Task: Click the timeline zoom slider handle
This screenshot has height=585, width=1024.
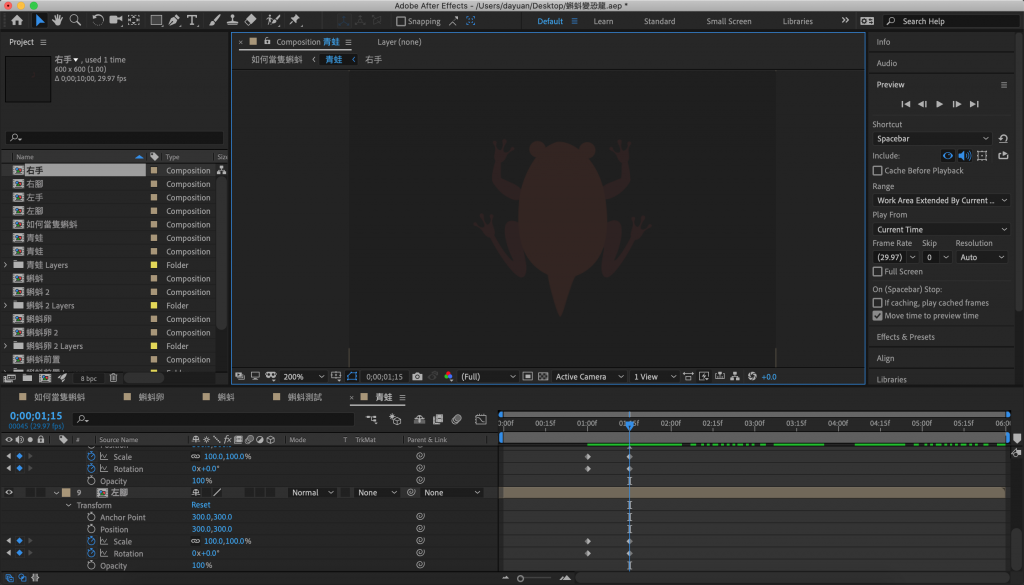Action: pyautogui.click(x=520, y=578)
